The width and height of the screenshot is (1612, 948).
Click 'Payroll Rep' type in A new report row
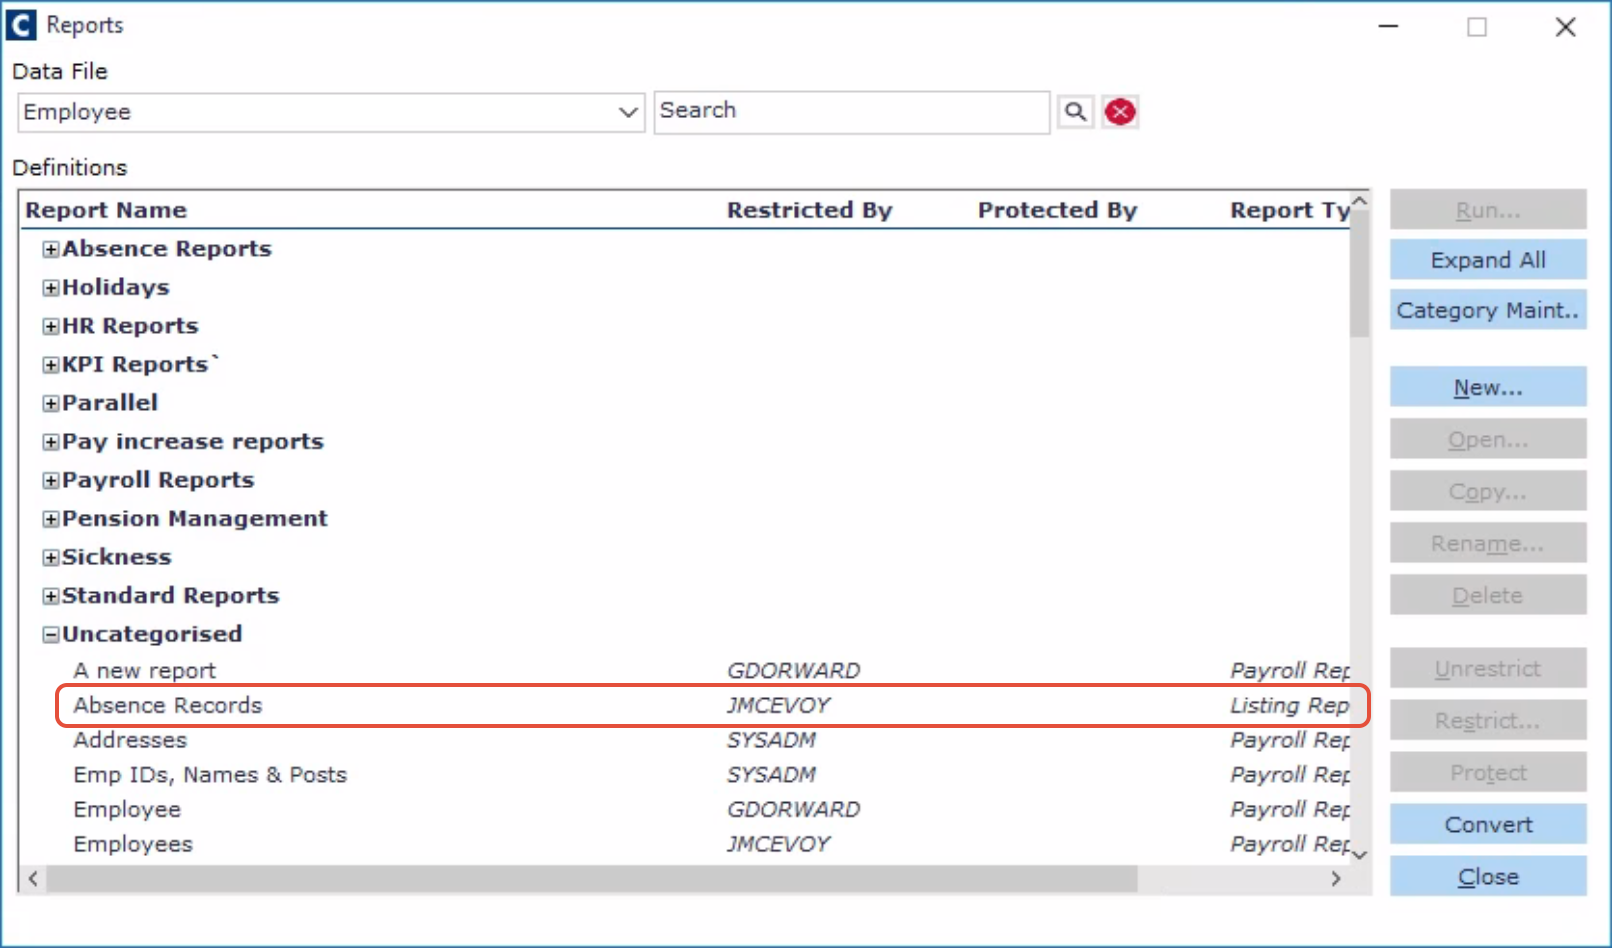click(x=1290, y=670)
